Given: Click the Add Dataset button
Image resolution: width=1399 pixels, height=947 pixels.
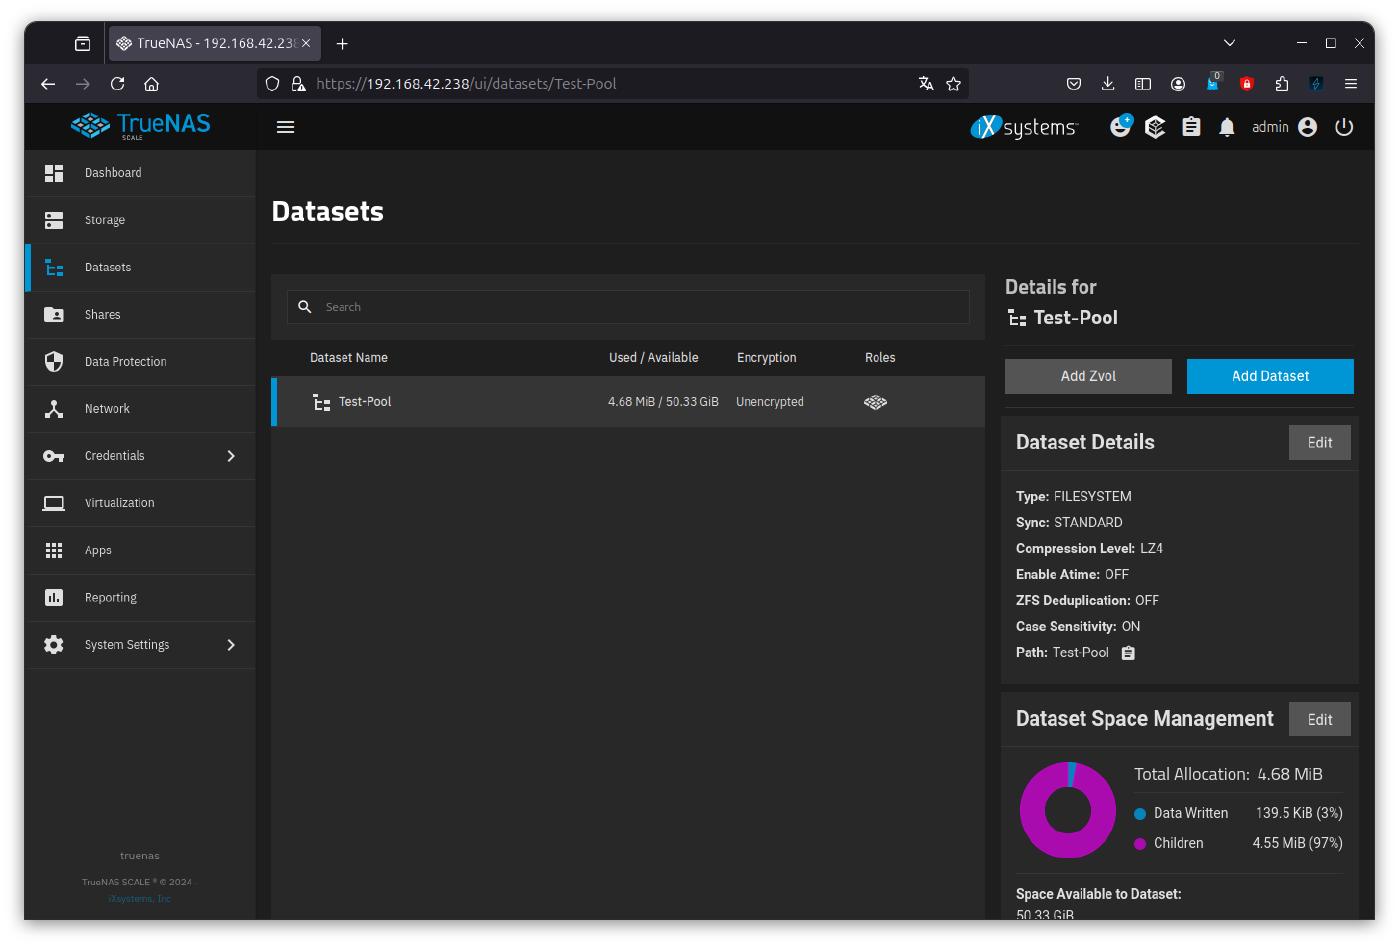Looking at the screenshot, I should pyautogui.click(x=1269, y=376).
